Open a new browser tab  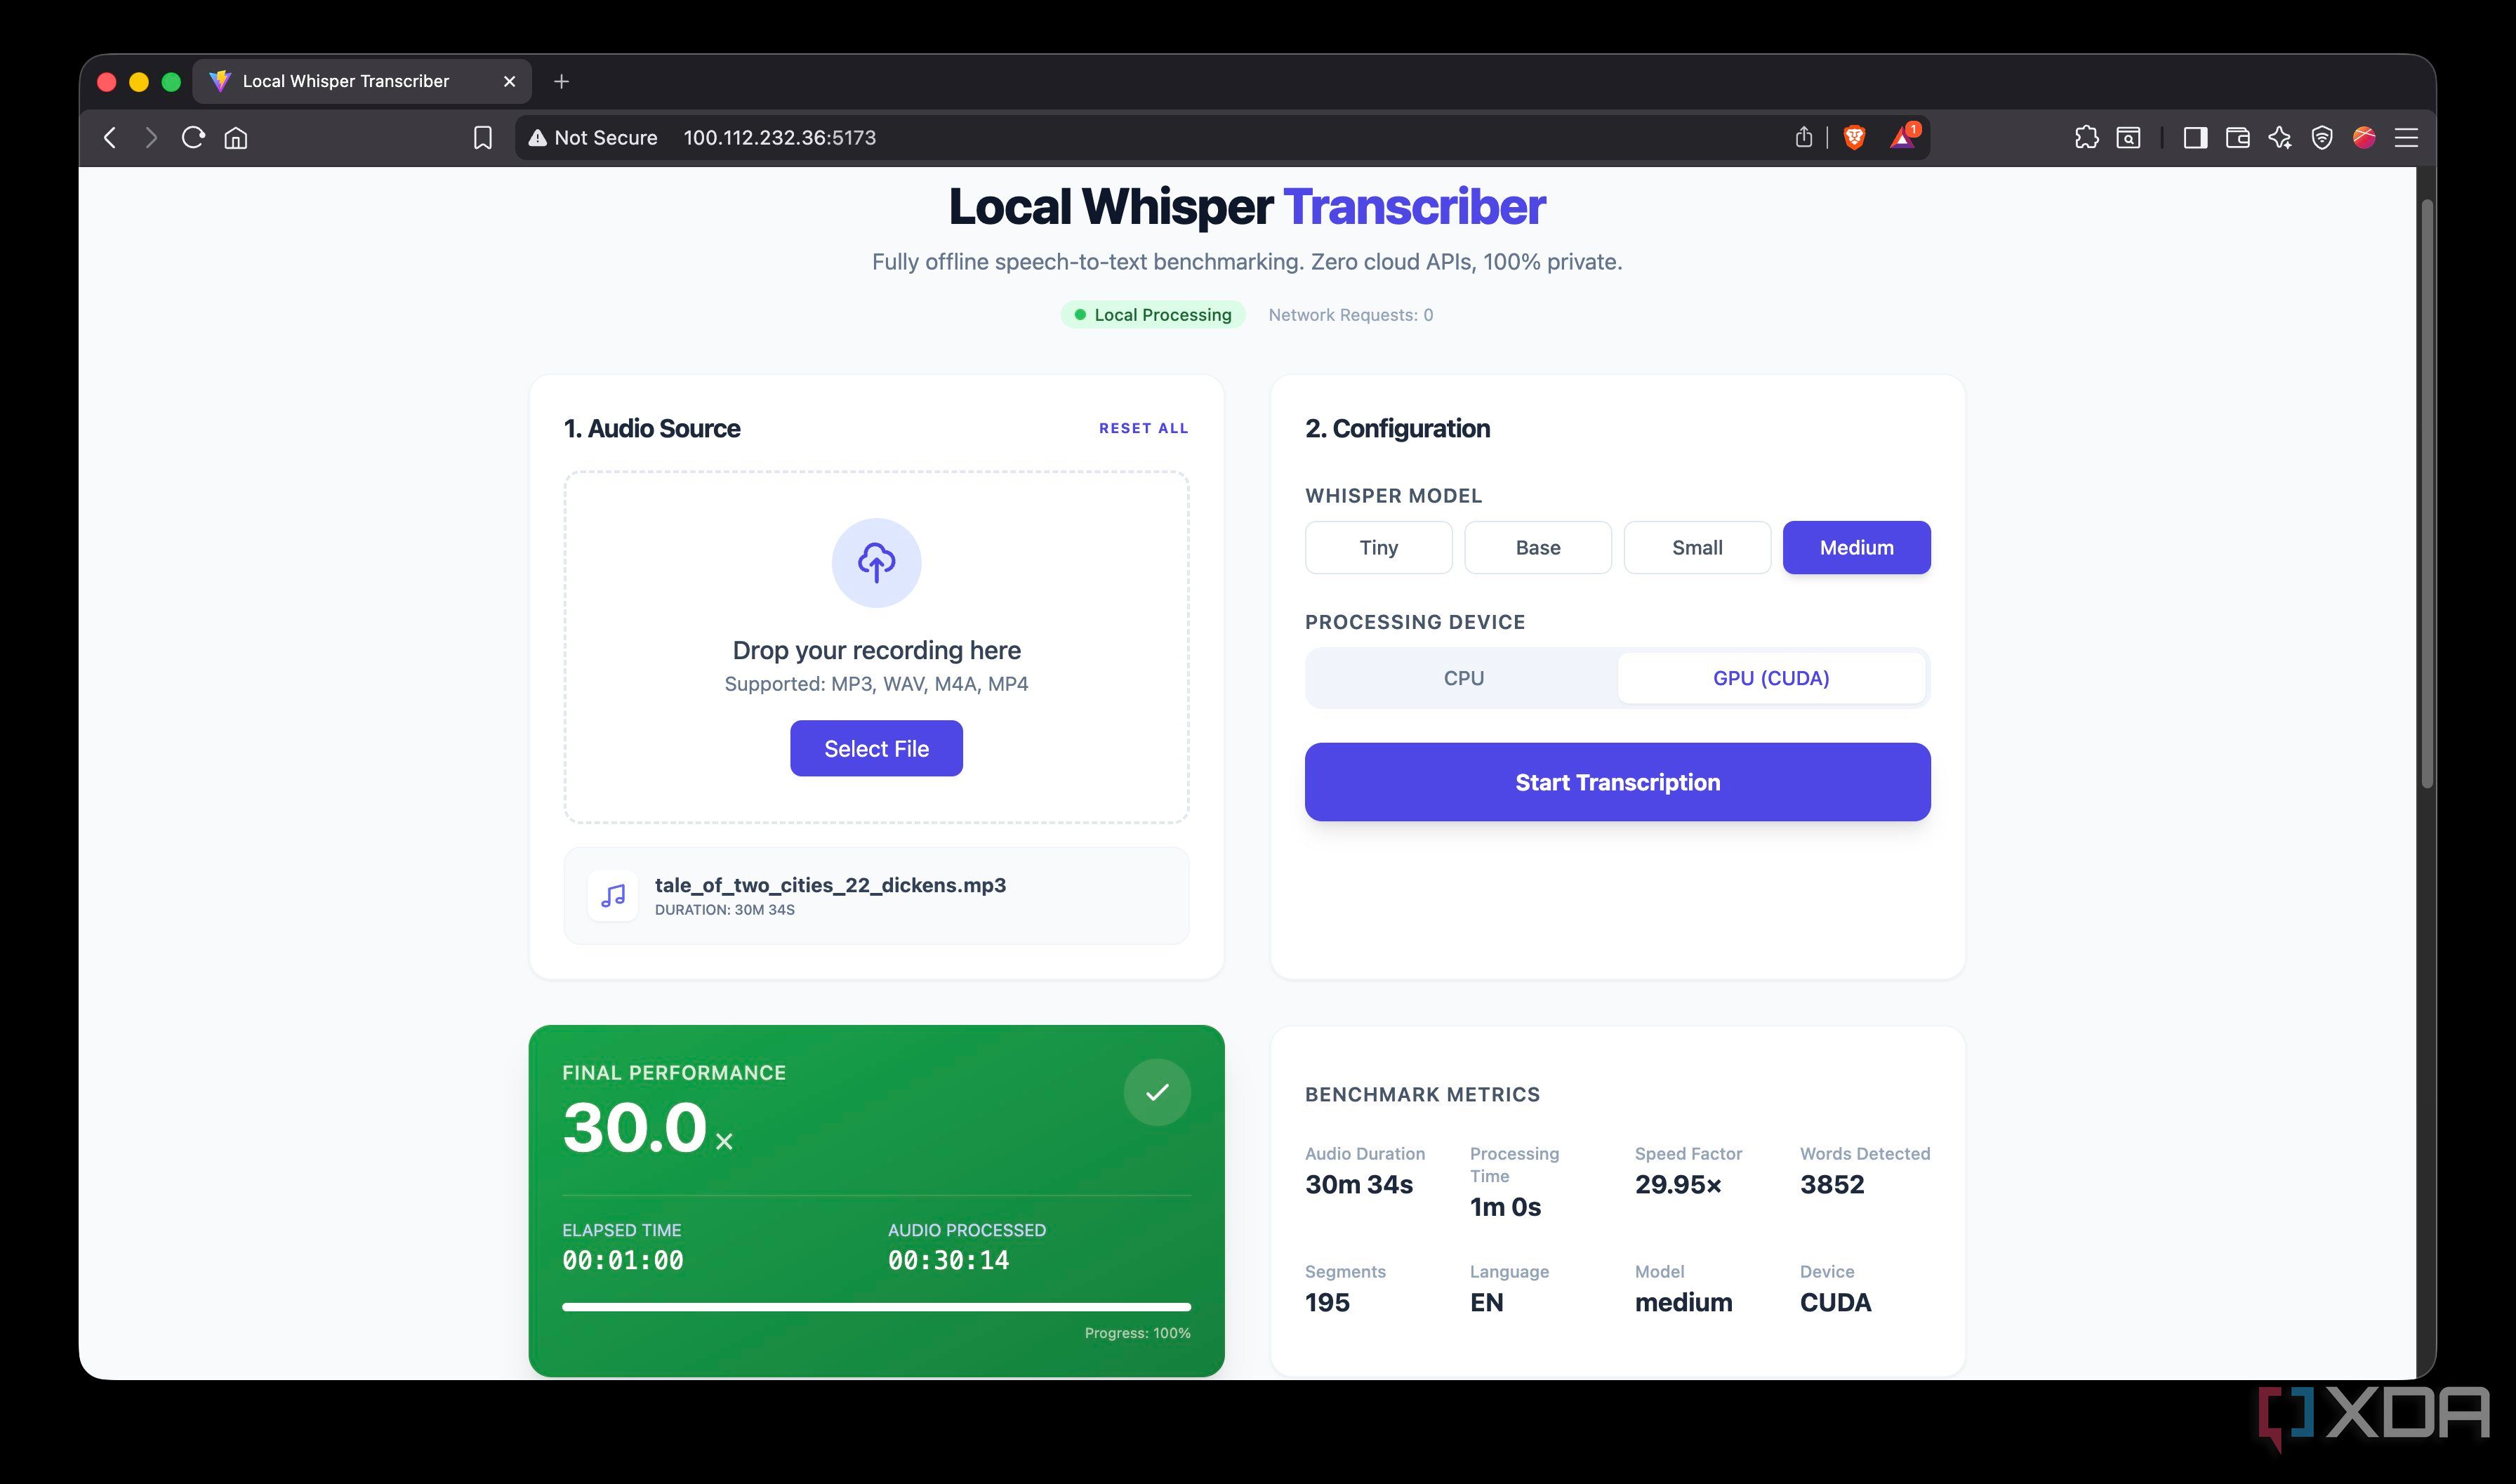tap(561, 81)
